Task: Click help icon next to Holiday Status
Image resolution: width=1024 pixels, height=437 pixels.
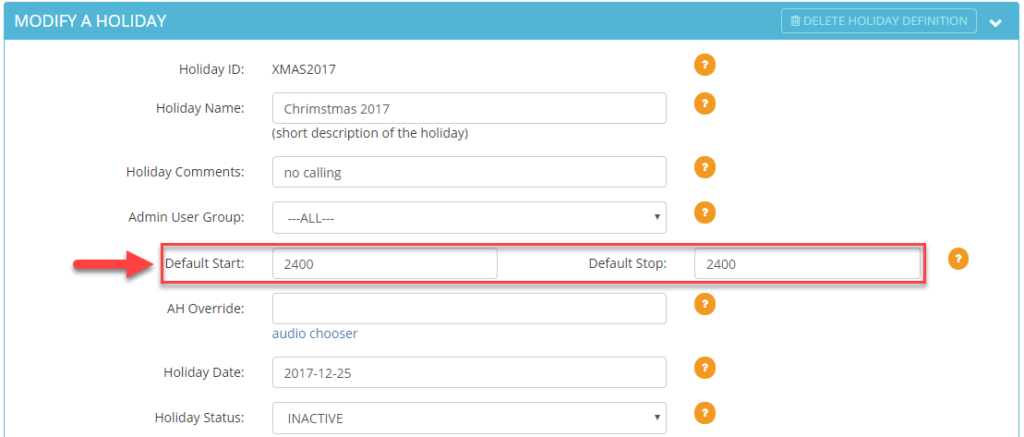Action: click(x=705, y=413)
